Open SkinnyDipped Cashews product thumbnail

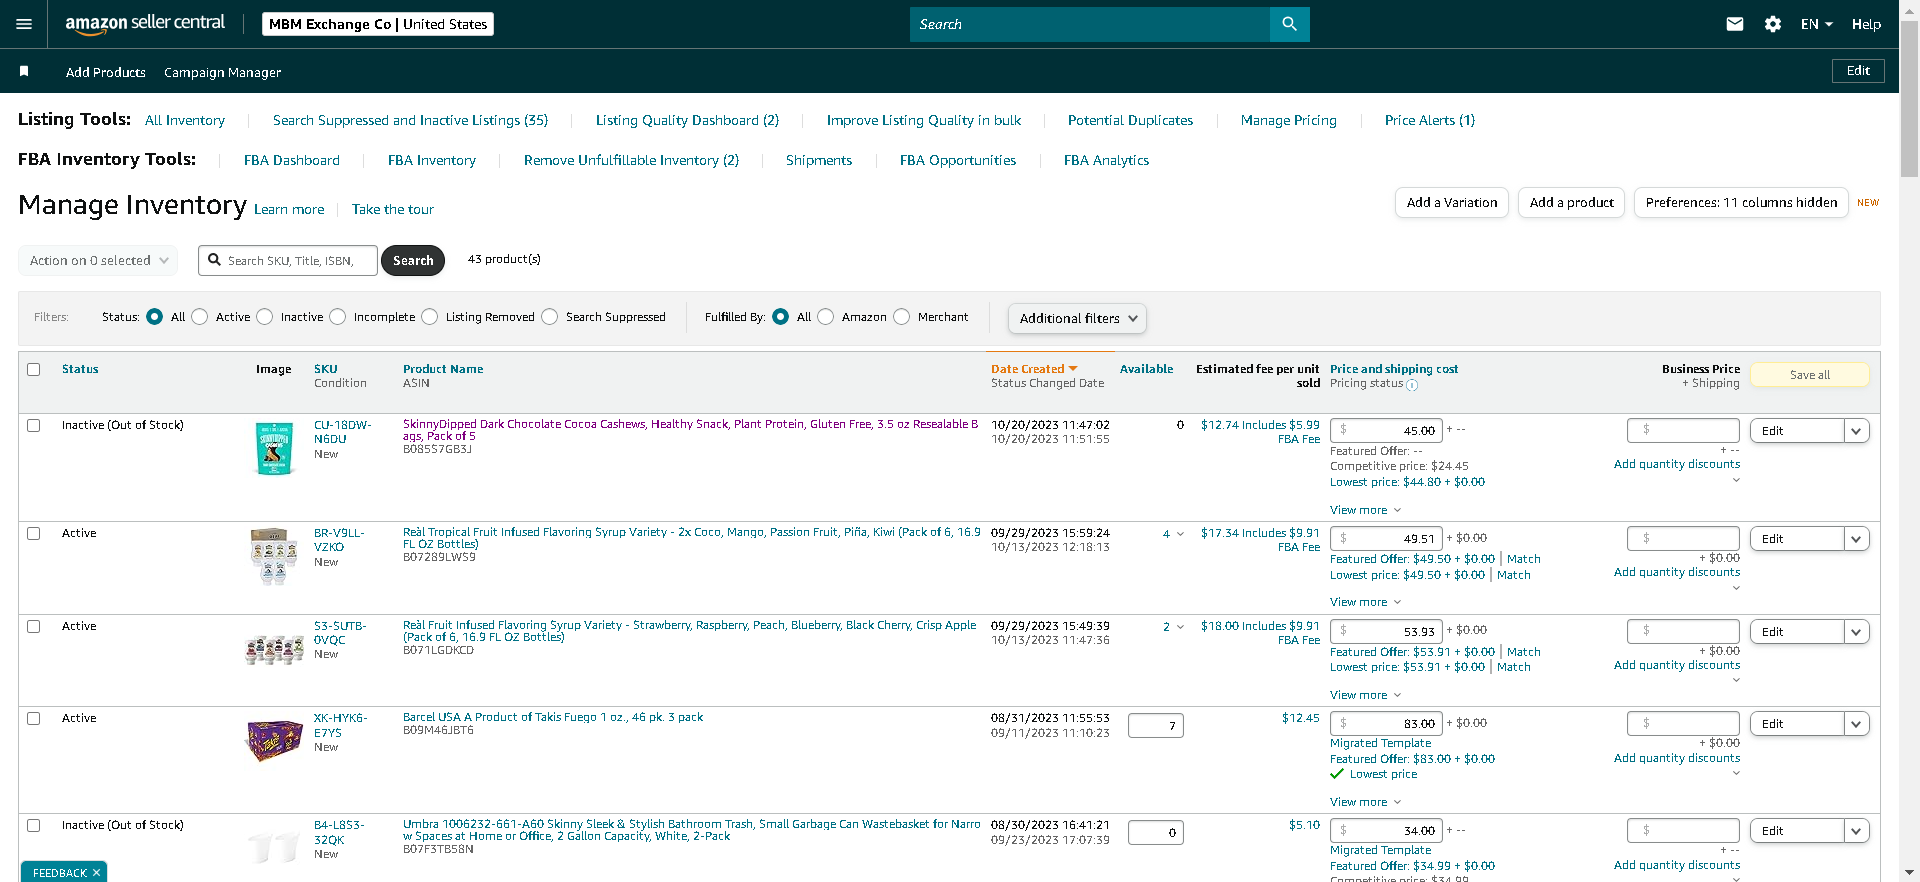pos(274,448)
